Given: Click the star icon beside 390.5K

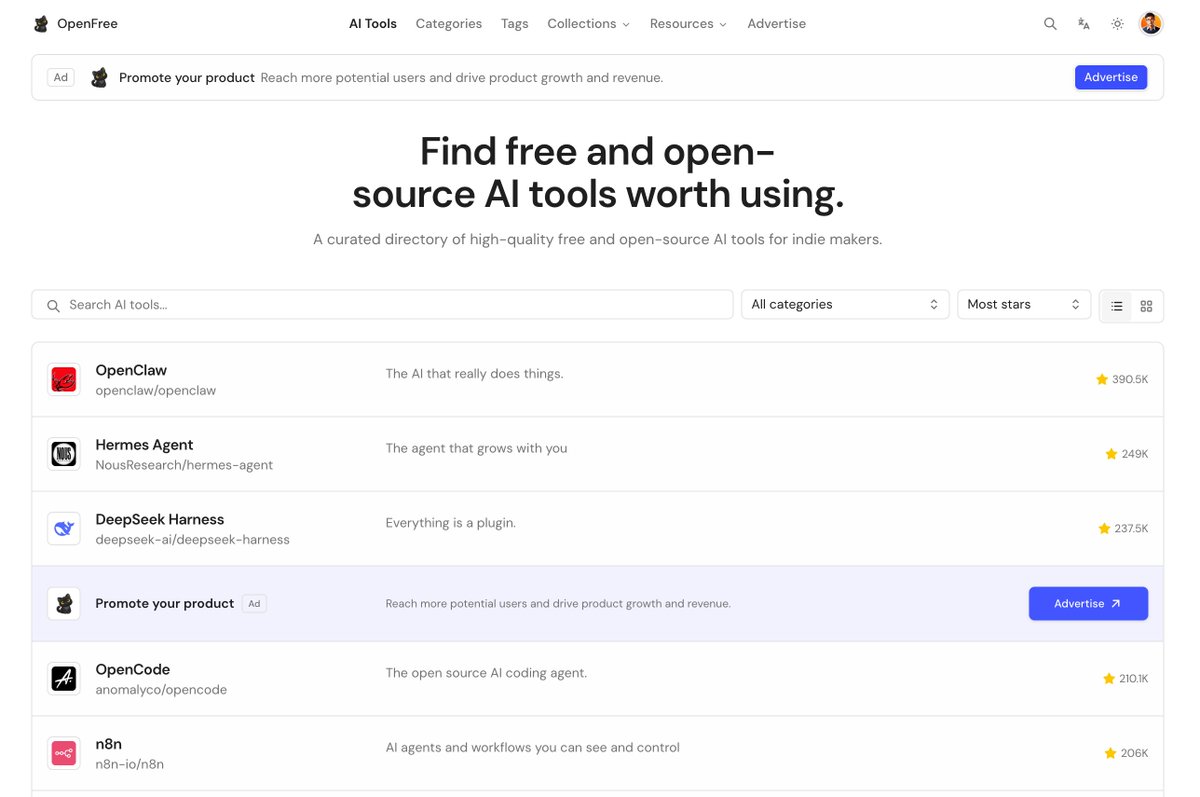Looking at the screenshot, I should 1102,380.
